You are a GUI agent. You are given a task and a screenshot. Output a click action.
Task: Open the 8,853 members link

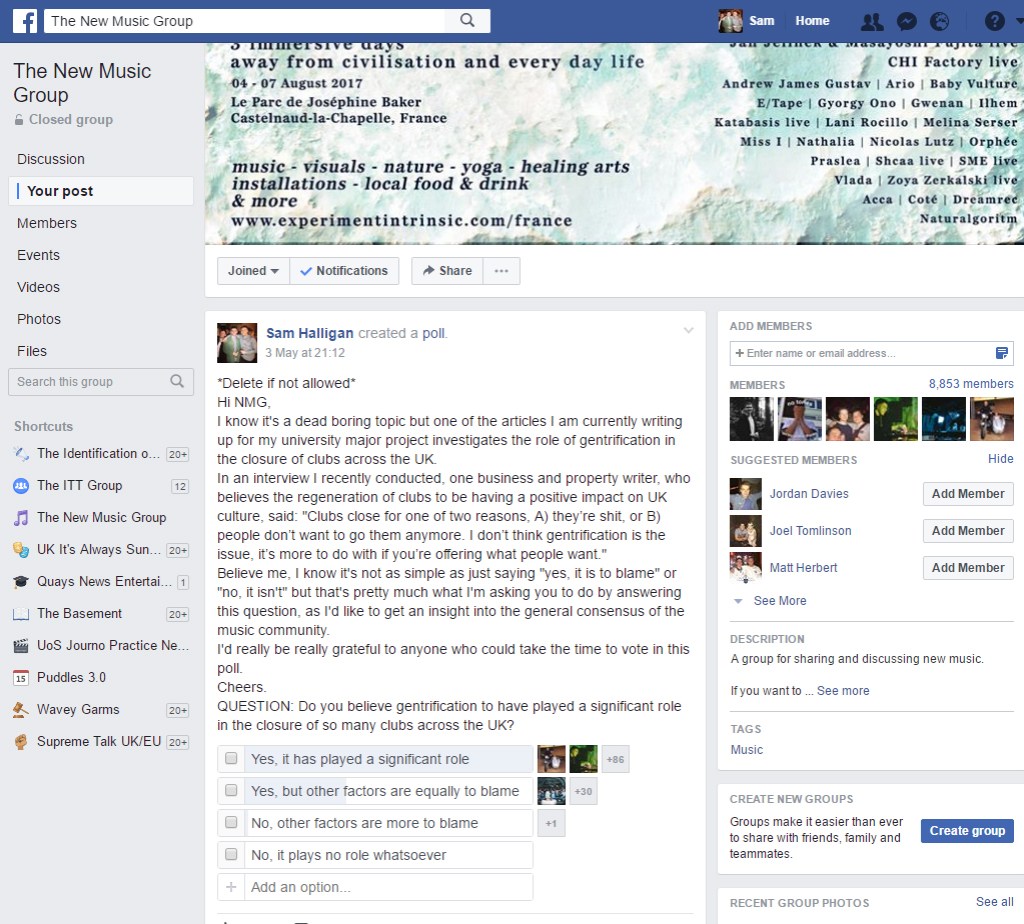(970, 384)
